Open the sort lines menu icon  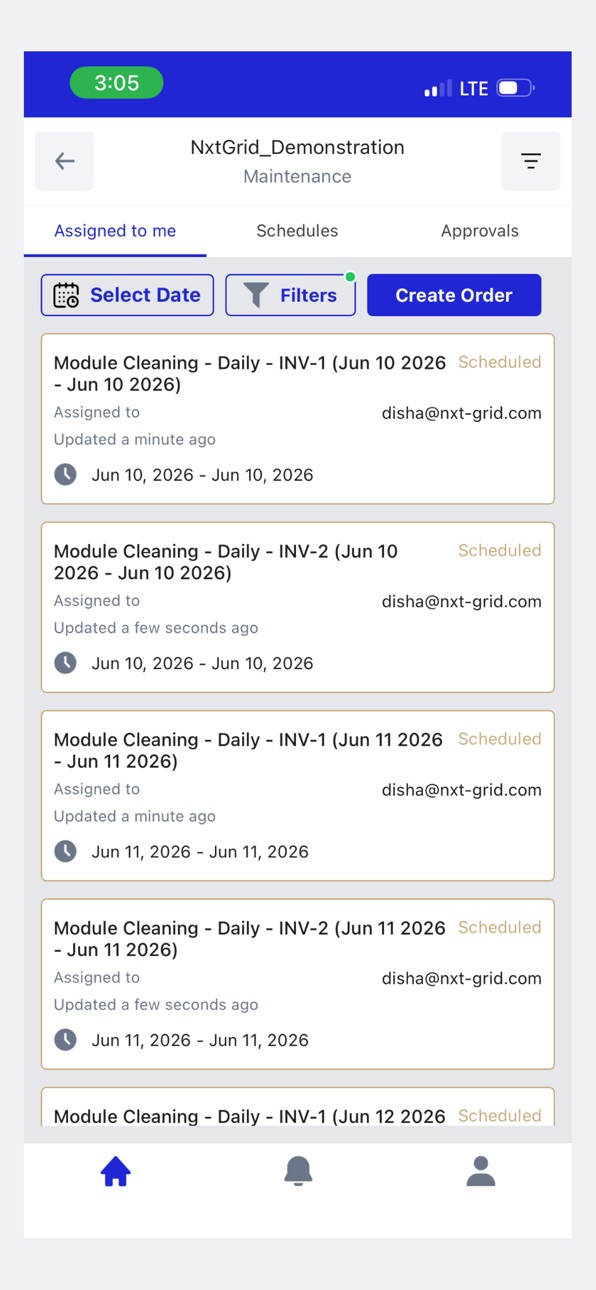coord(531,161)
